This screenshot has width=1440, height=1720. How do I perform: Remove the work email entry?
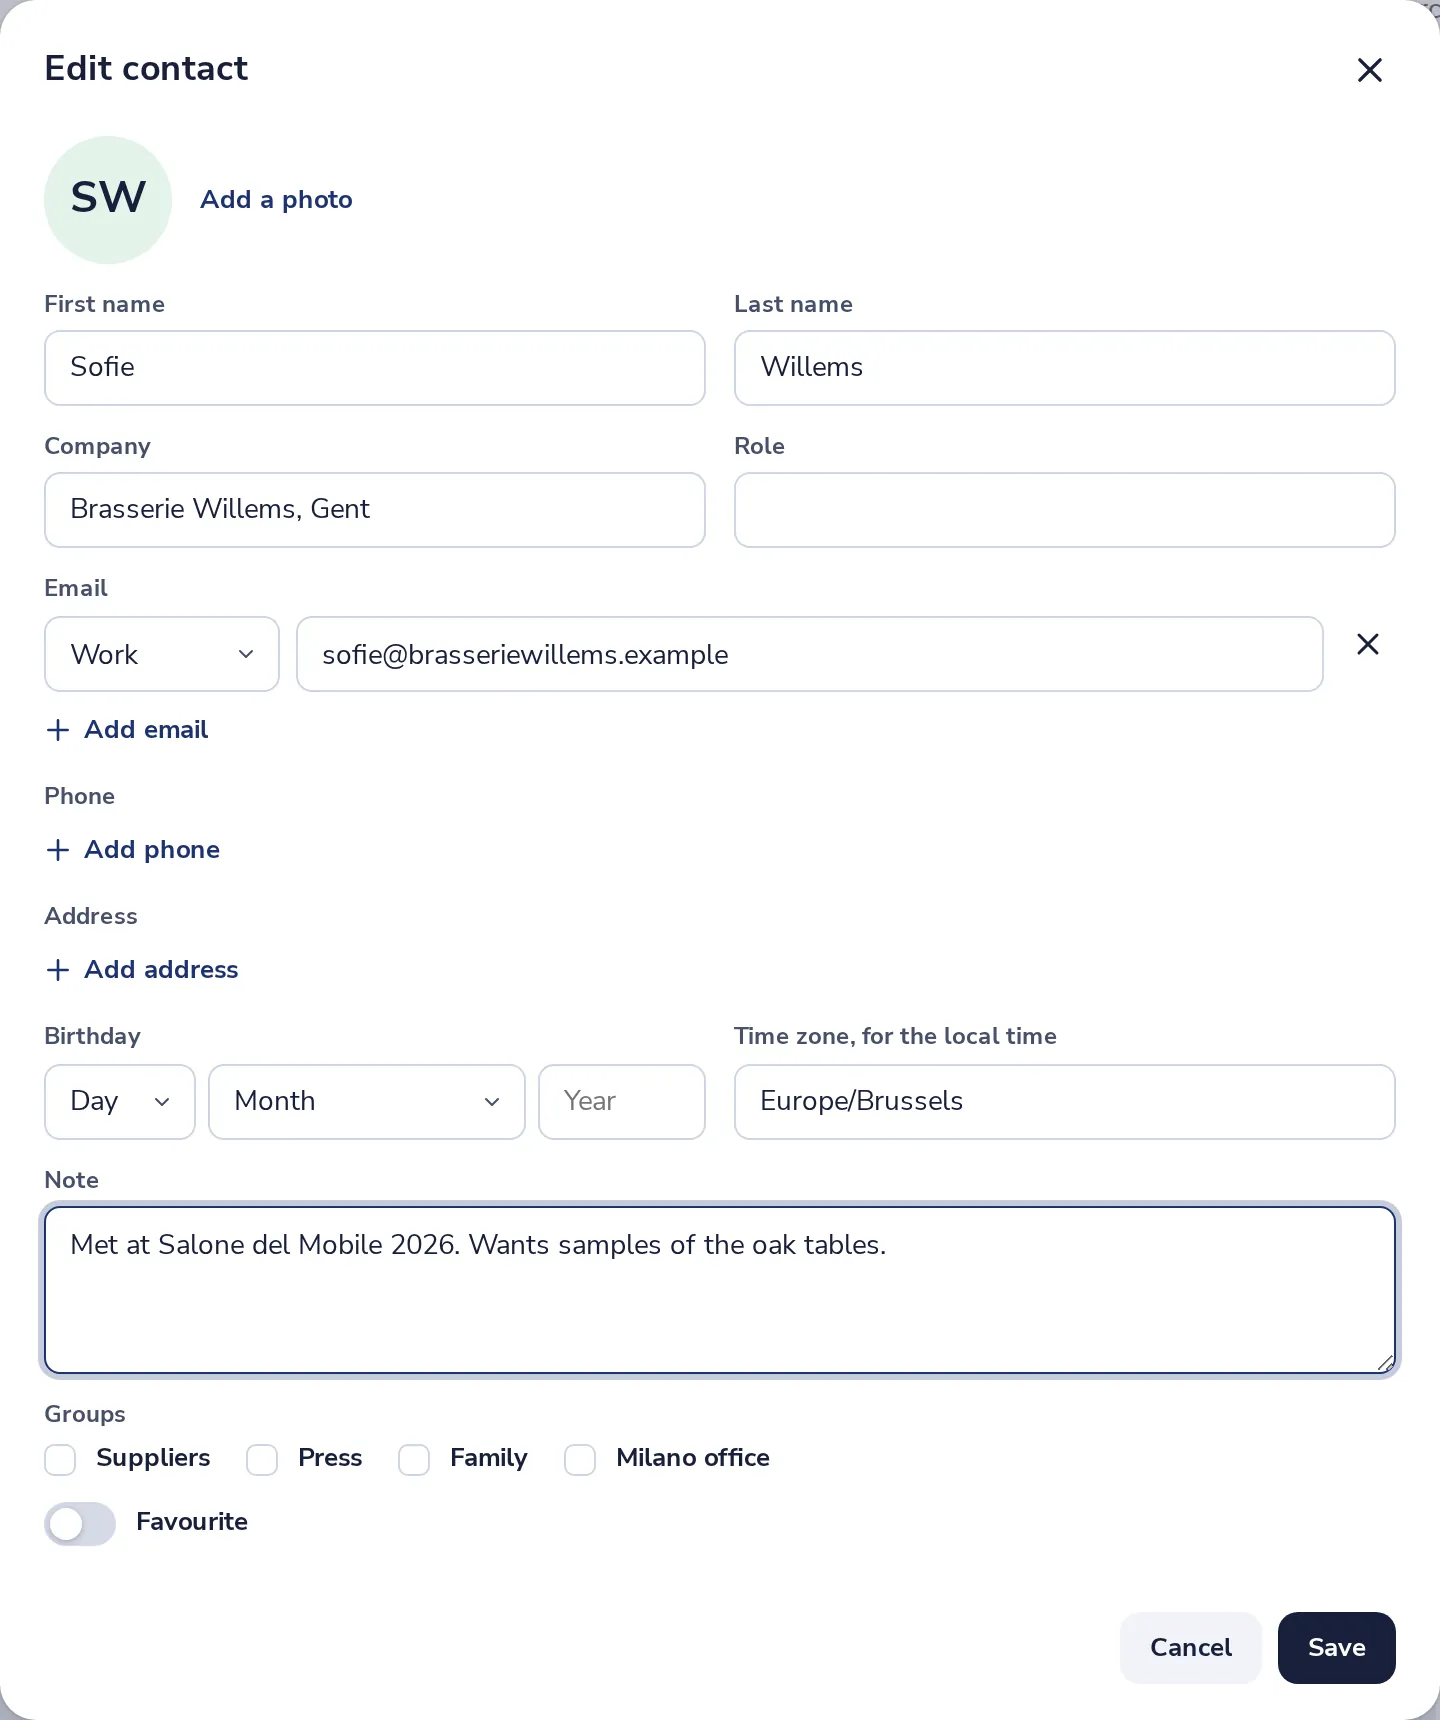pos(1367,644)
